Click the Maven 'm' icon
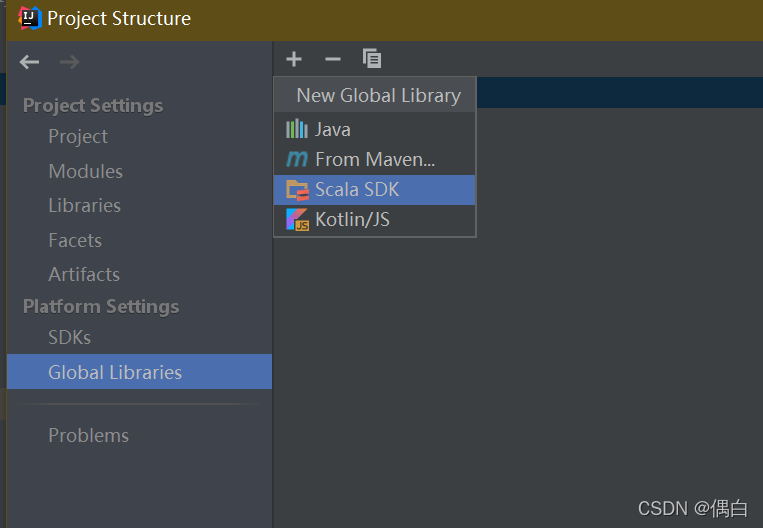Viewport: 763px width, 528px height. point(297,159)
